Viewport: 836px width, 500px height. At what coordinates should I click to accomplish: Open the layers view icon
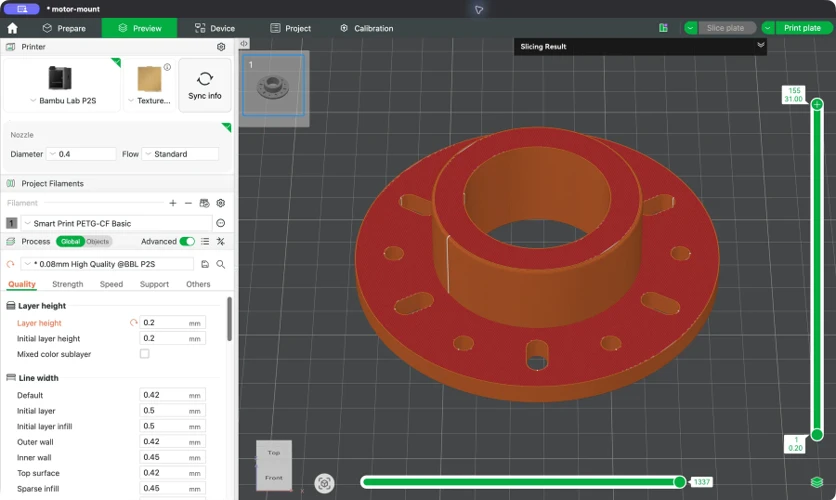(817, 482)
